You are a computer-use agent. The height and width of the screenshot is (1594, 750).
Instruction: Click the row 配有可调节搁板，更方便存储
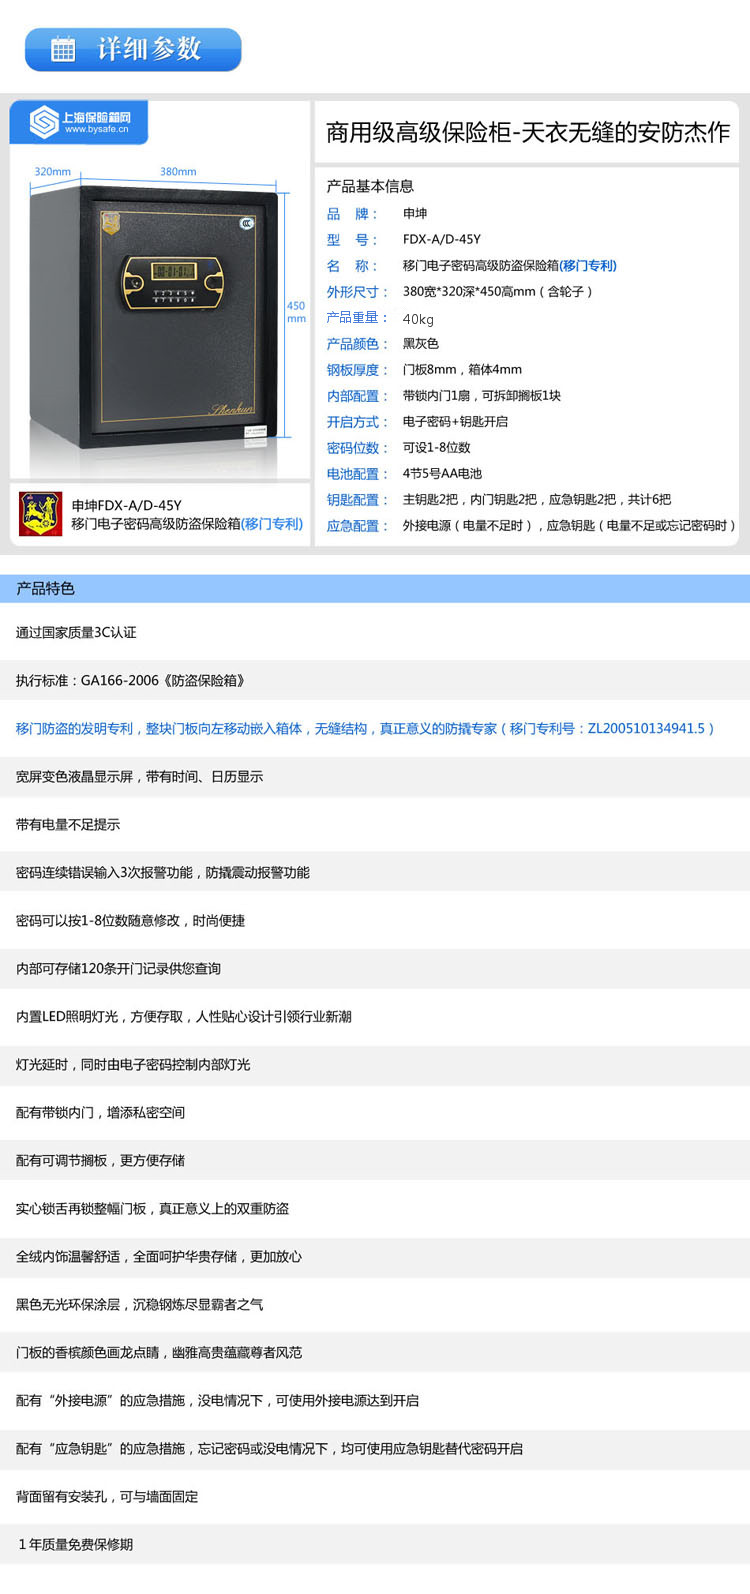pyautogui.click(x=375, y=1160)
